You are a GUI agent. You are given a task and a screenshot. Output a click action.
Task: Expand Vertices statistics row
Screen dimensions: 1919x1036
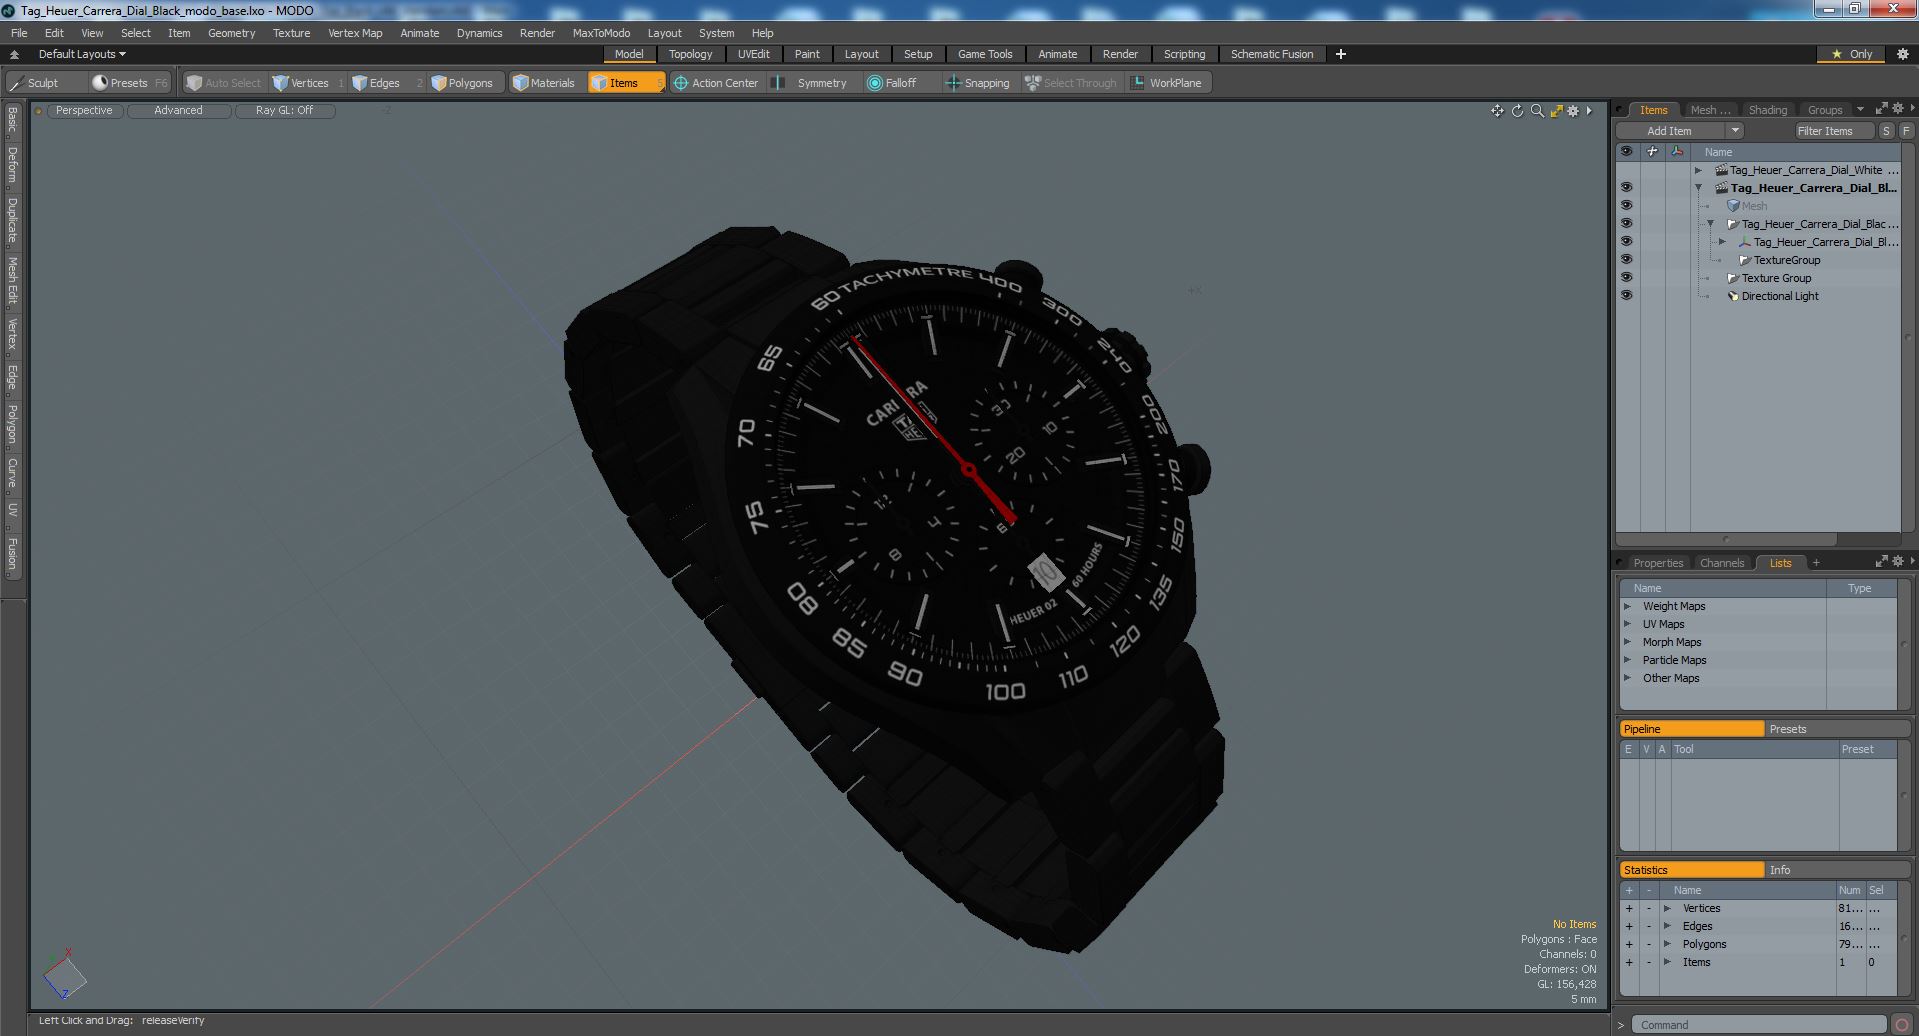(x=1667, y=908)
